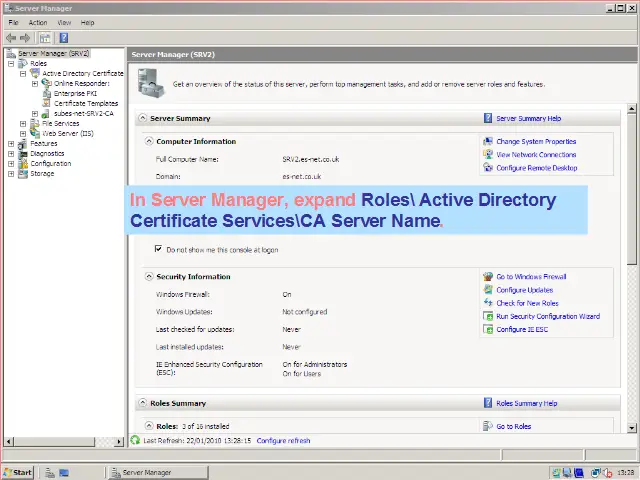Open Configure IE ESC link
The image size is (640, 480).
click(522, 329)
